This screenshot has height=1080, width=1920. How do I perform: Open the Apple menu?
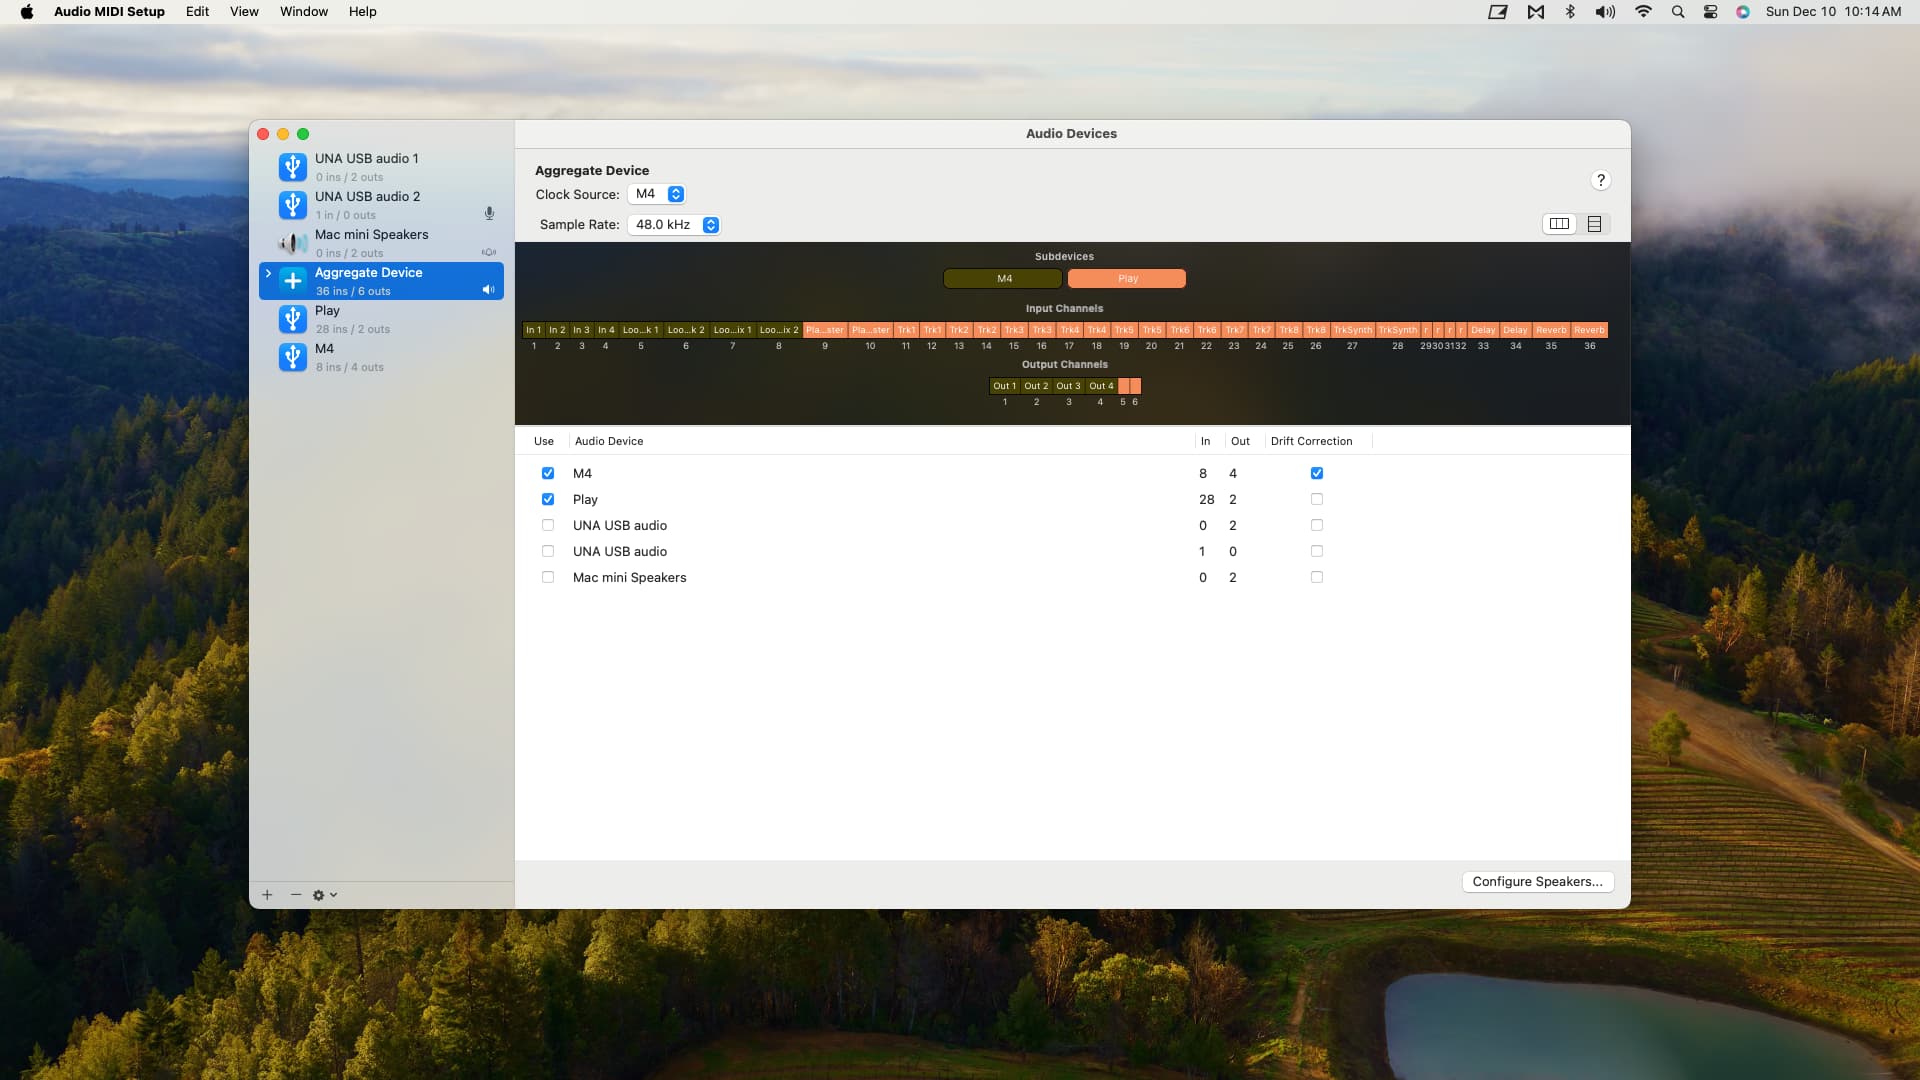coord(27,12)
